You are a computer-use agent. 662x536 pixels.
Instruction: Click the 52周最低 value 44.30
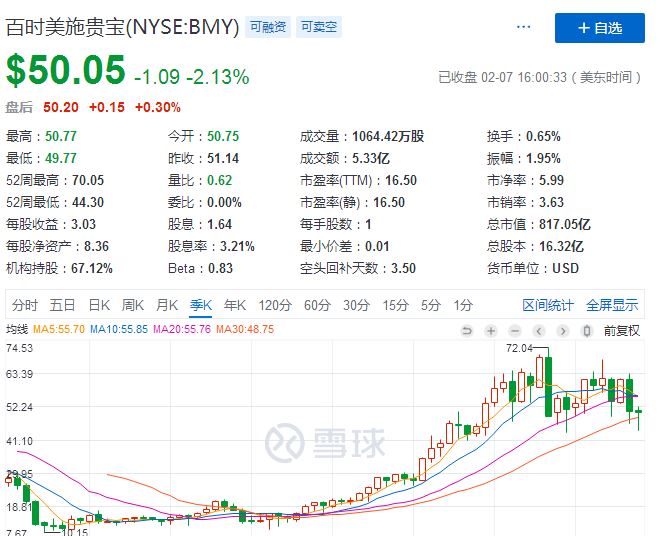88,202
